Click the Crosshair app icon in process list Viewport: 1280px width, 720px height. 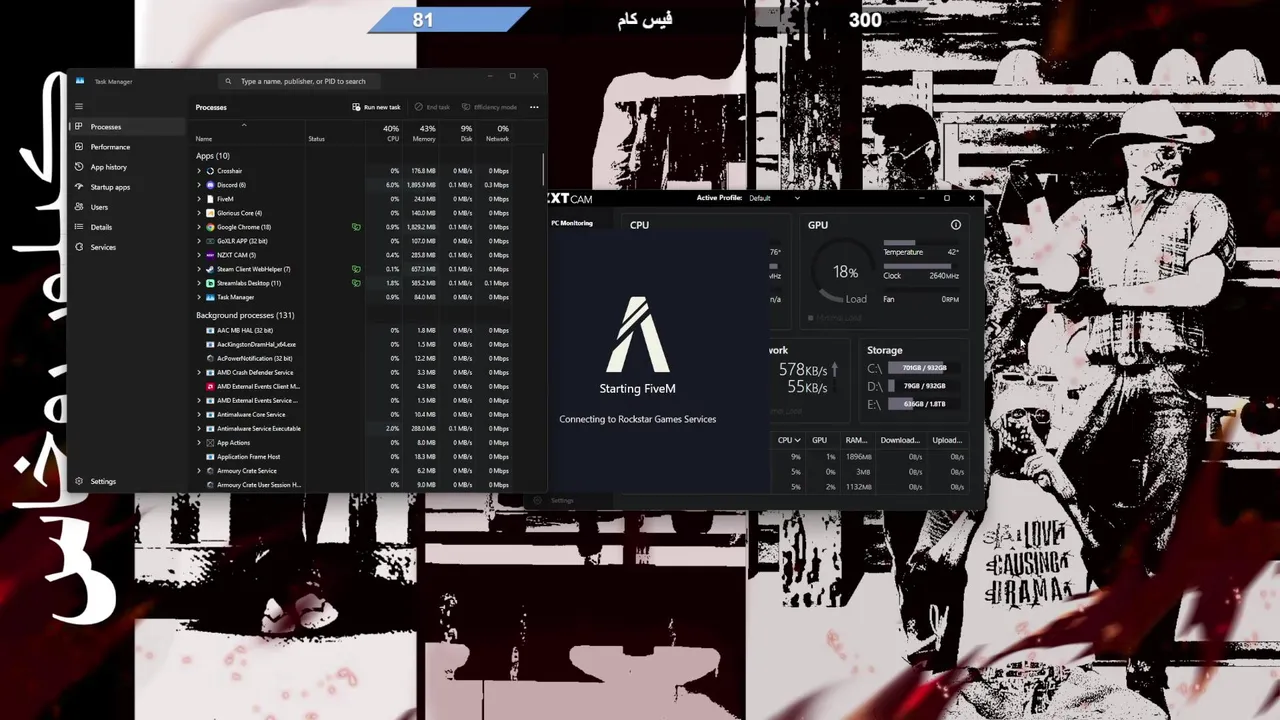[210, 171]
